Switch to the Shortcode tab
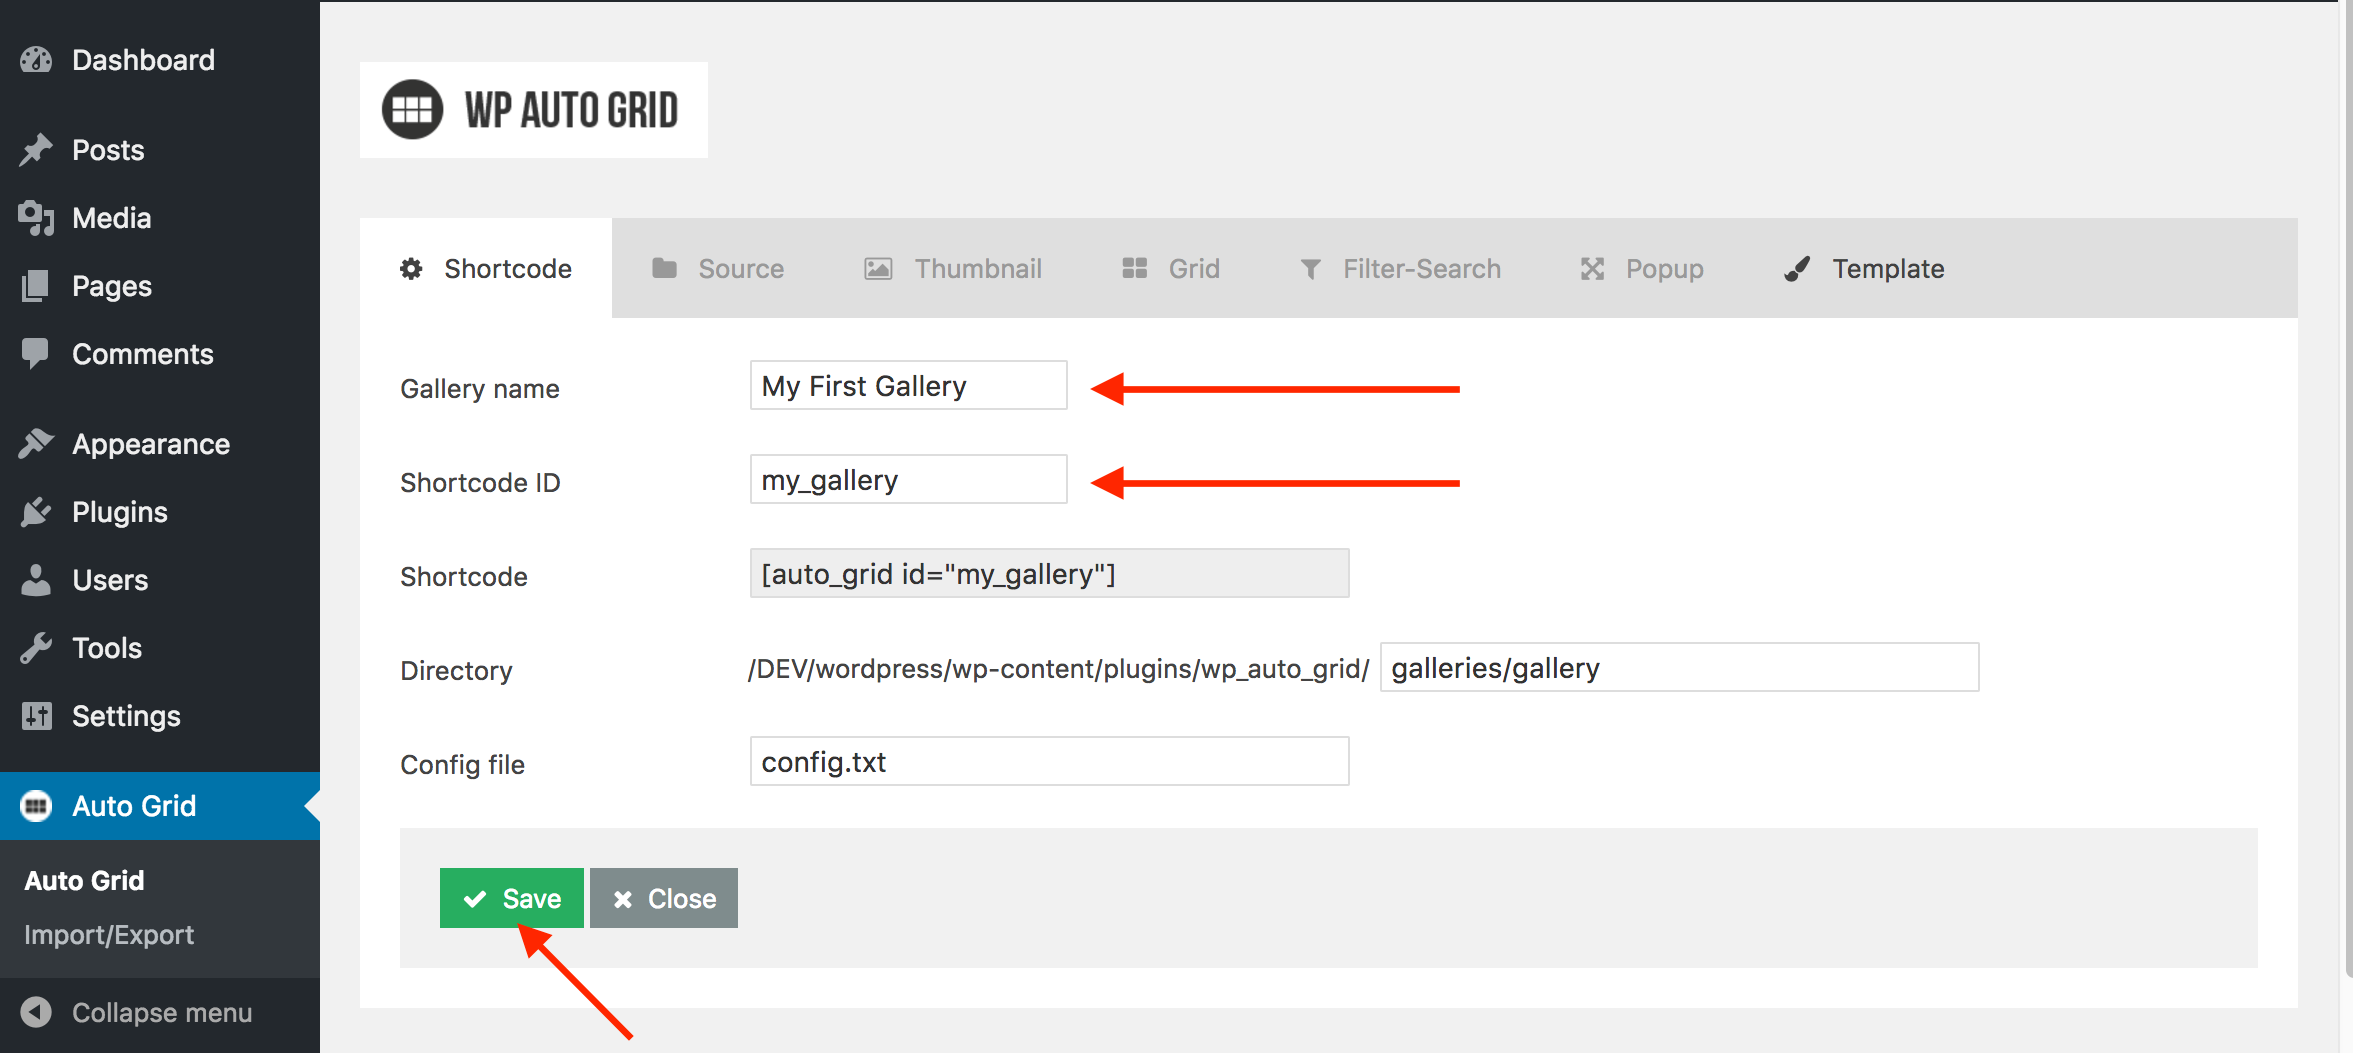 (486, 268)
